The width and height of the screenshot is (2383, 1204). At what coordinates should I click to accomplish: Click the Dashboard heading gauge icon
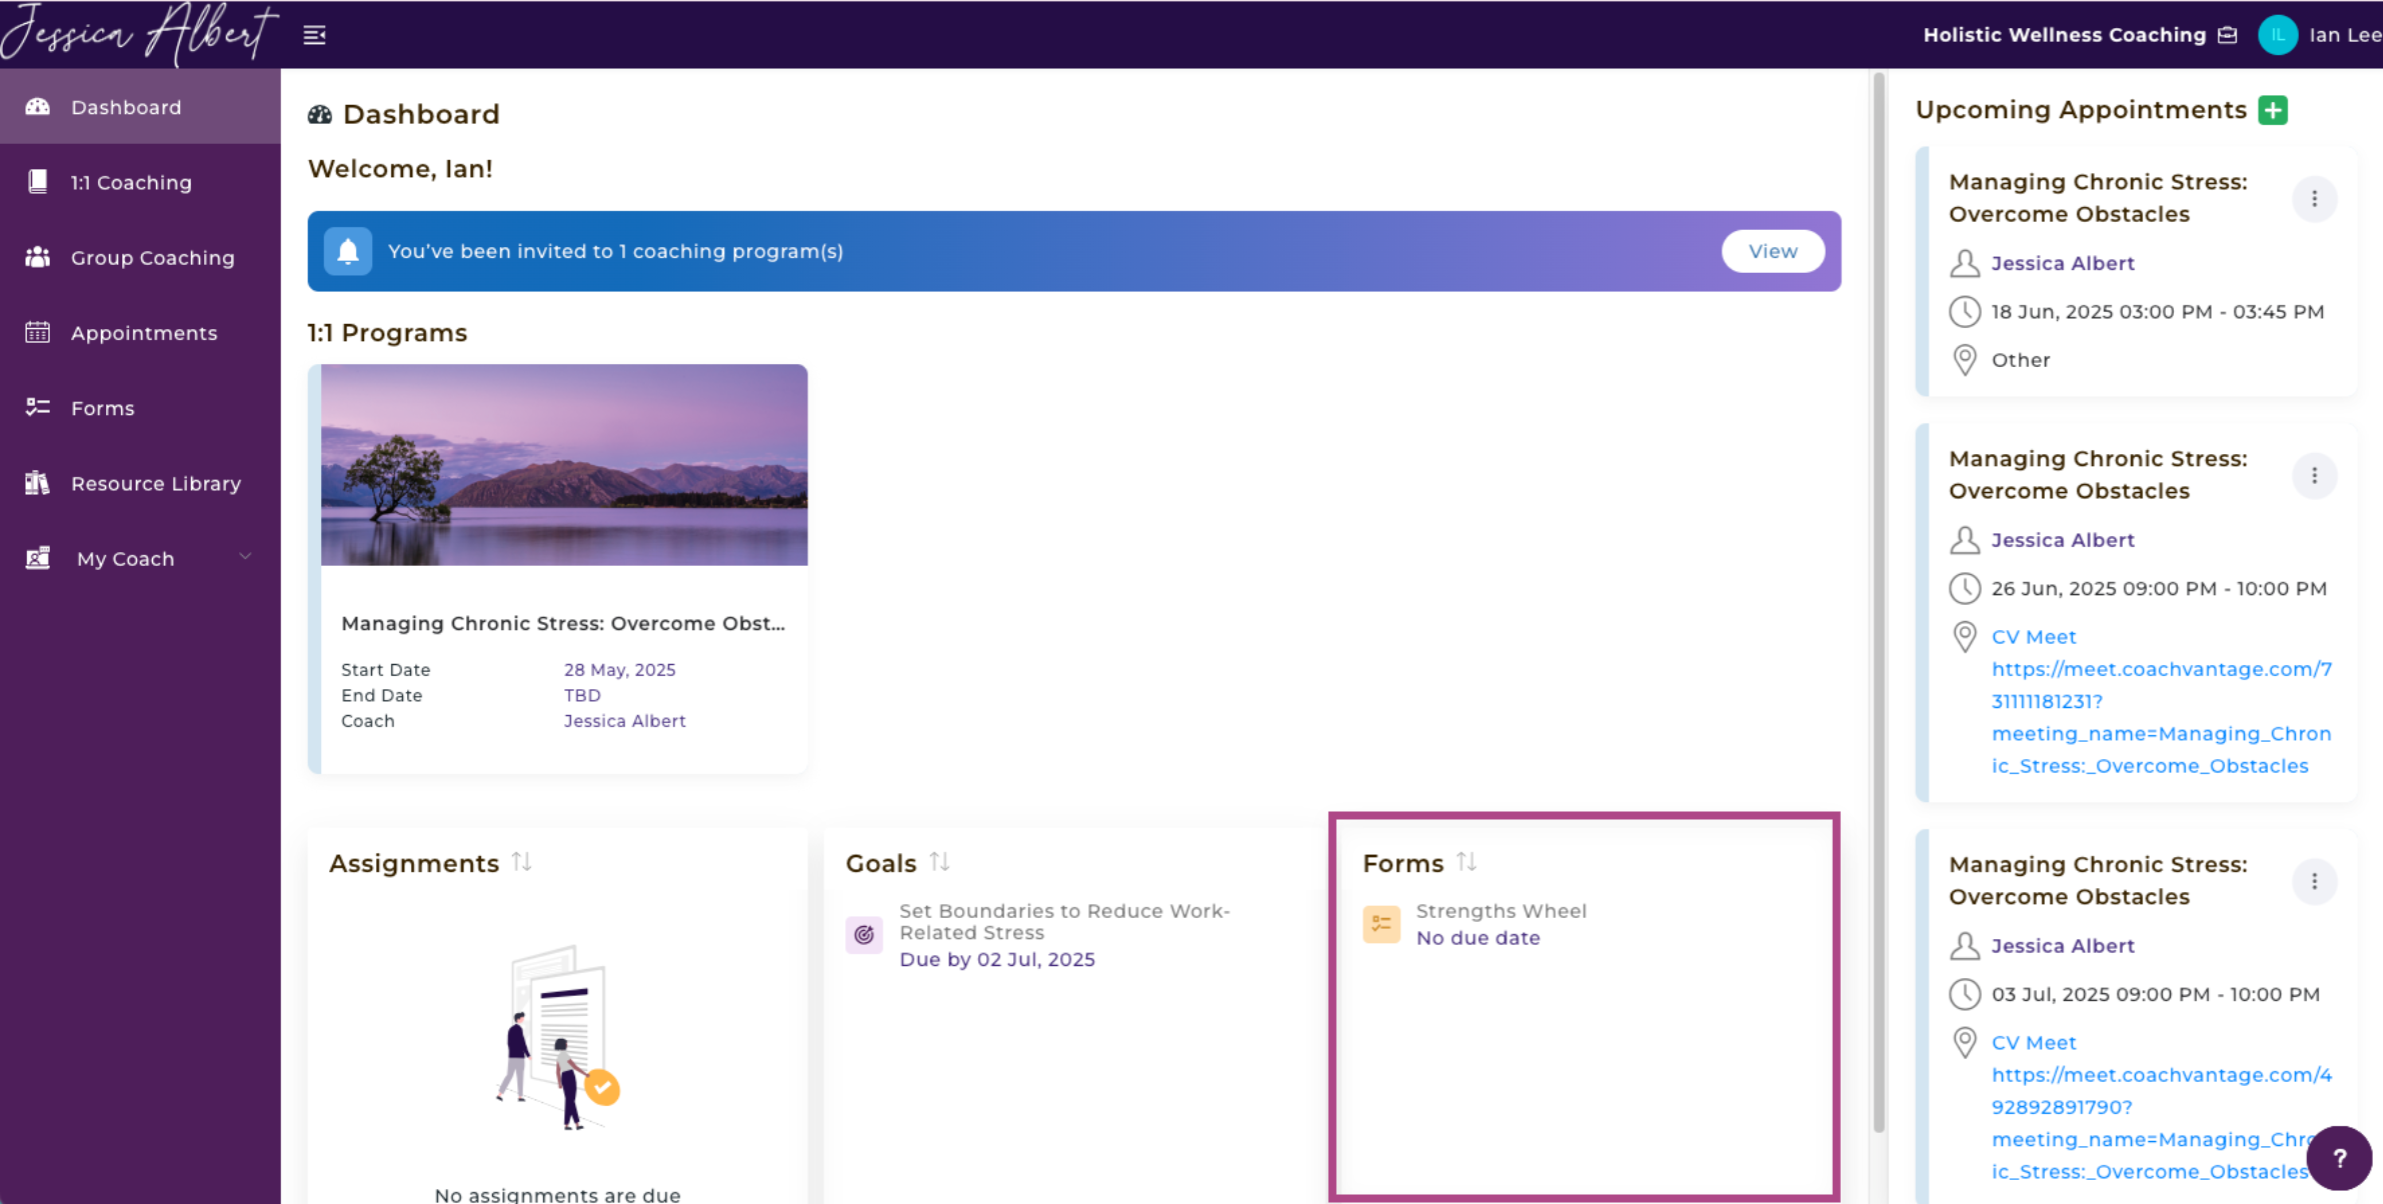(x=320, y=114)
